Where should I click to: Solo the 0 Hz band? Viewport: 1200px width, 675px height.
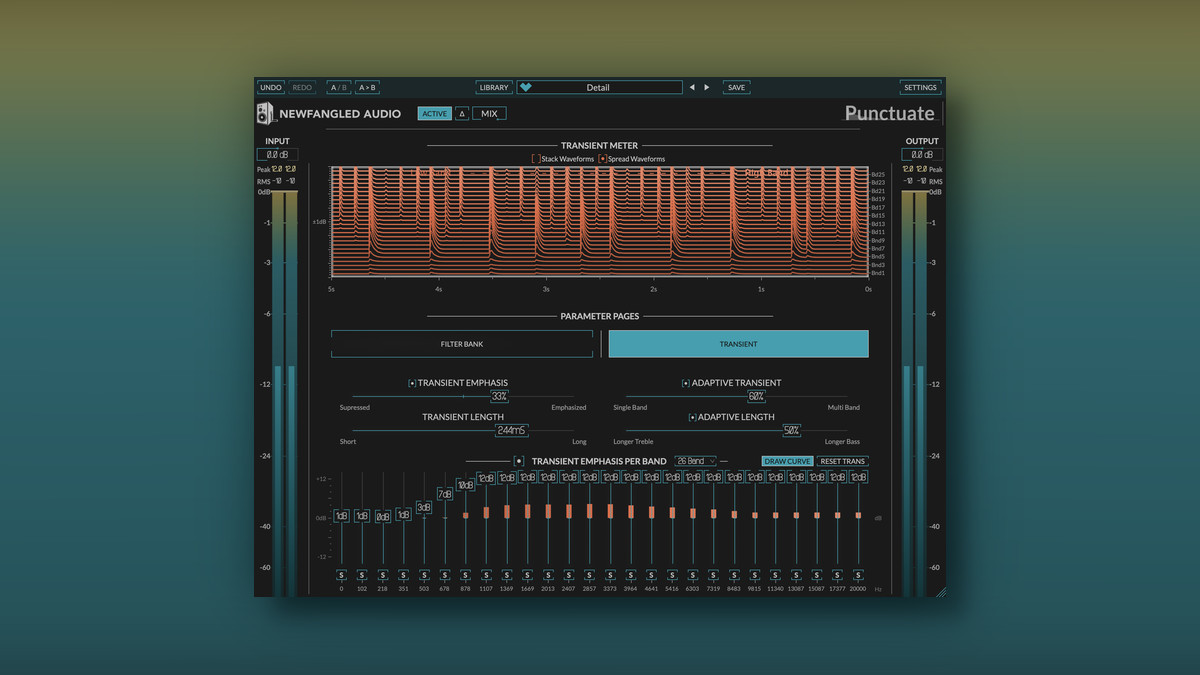[x=341, y=575]
